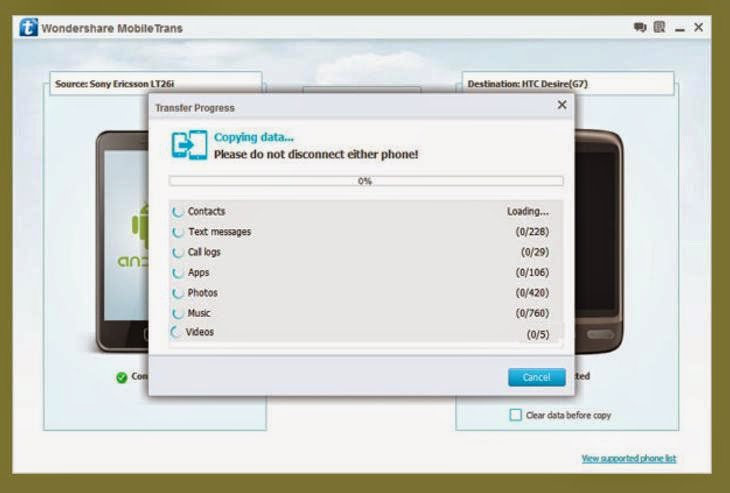Open View supported phone list link
This screenshot has width=730, height=493.
pyautogui.click(x=629, y=459)
